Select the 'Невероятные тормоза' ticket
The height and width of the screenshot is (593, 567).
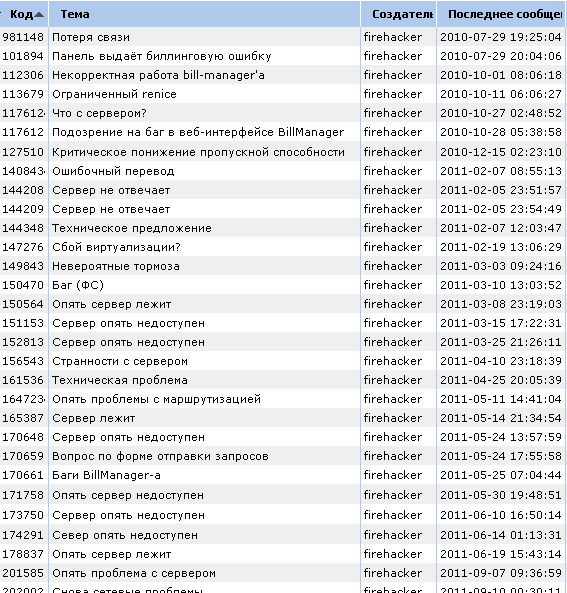pyautogui.click(x=283, y=266)
